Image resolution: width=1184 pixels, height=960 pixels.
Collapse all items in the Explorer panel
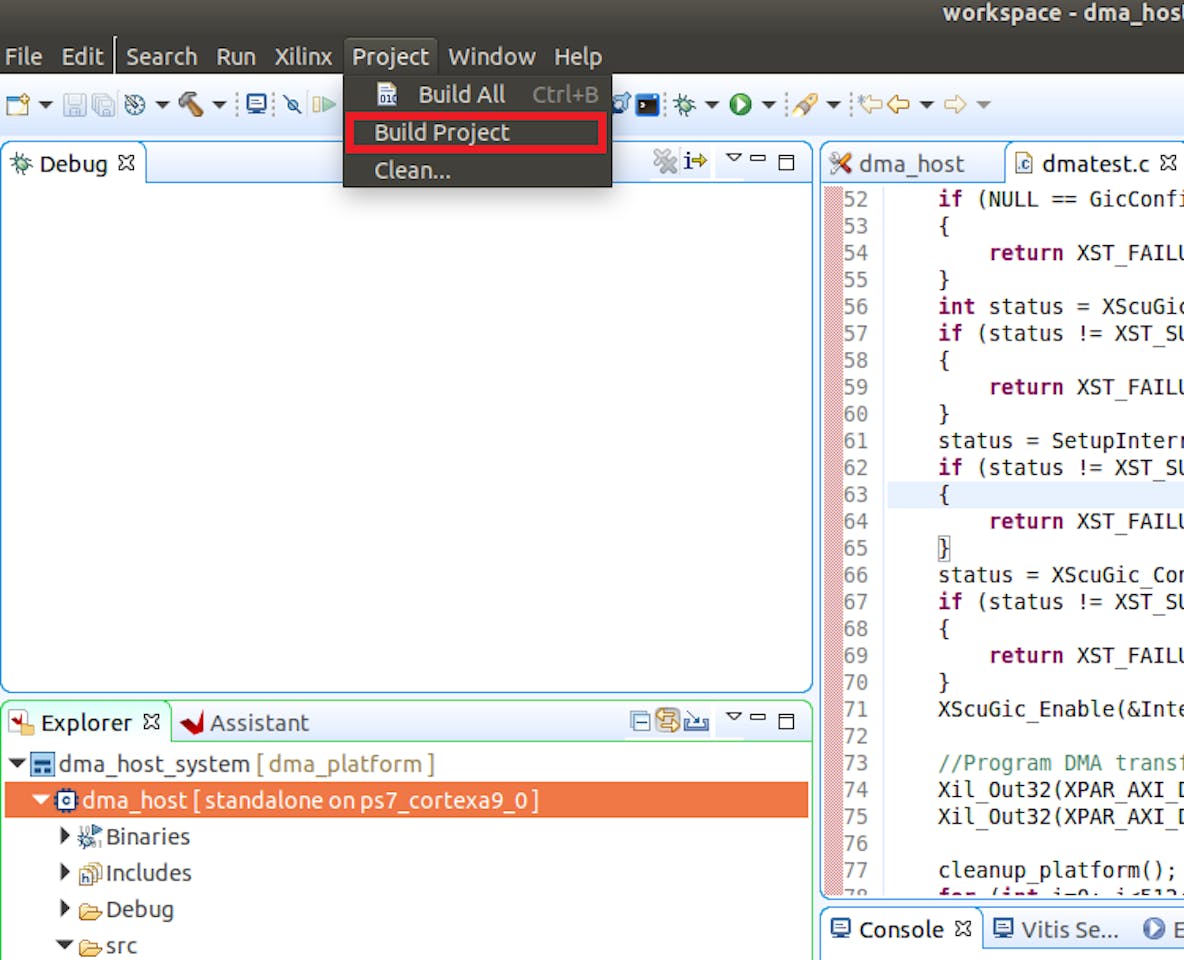(x=641, y=722)
